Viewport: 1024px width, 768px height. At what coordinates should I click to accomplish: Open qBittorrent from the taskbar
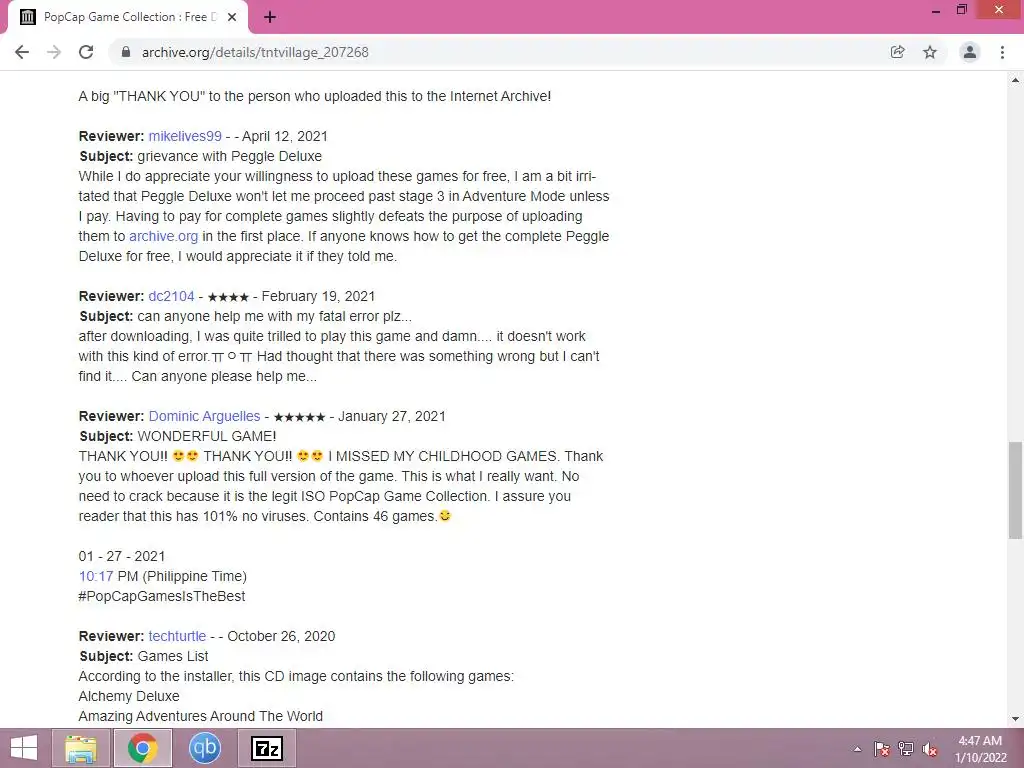tap(204, 748)
